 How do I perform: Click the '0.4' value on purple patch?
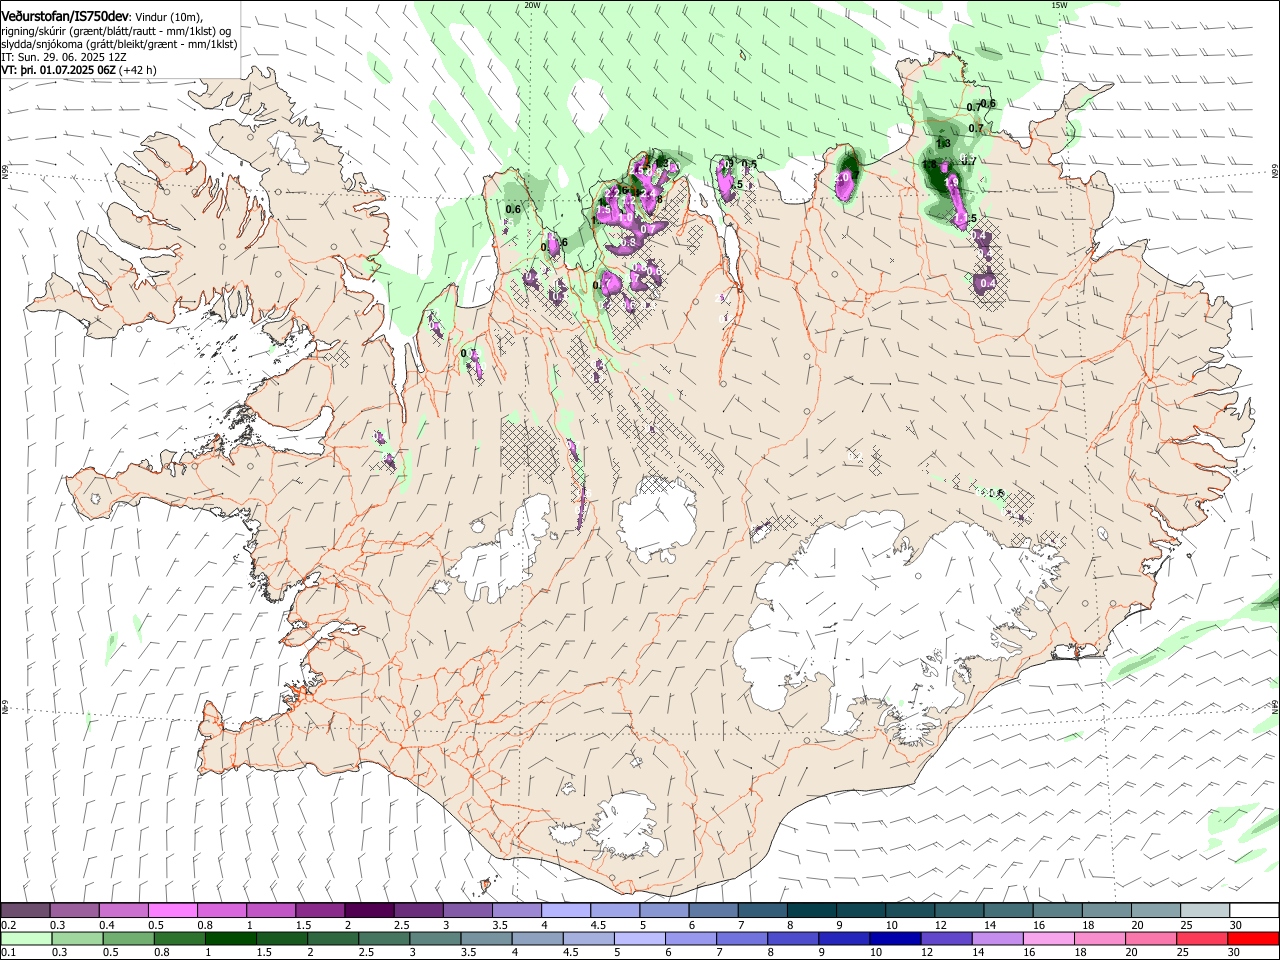(x=988, y=284)
